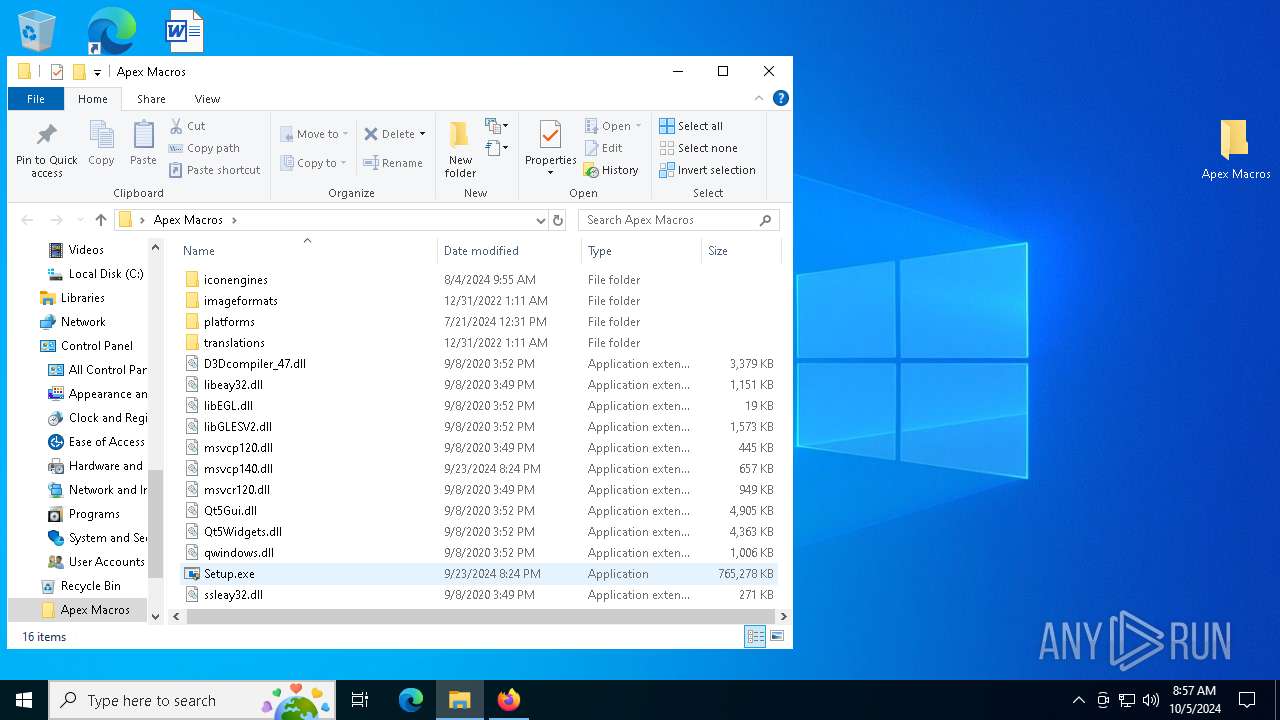This screenshot has height=720, width=1280.
Task: Click the Rename command
Action: pos(393,163)
